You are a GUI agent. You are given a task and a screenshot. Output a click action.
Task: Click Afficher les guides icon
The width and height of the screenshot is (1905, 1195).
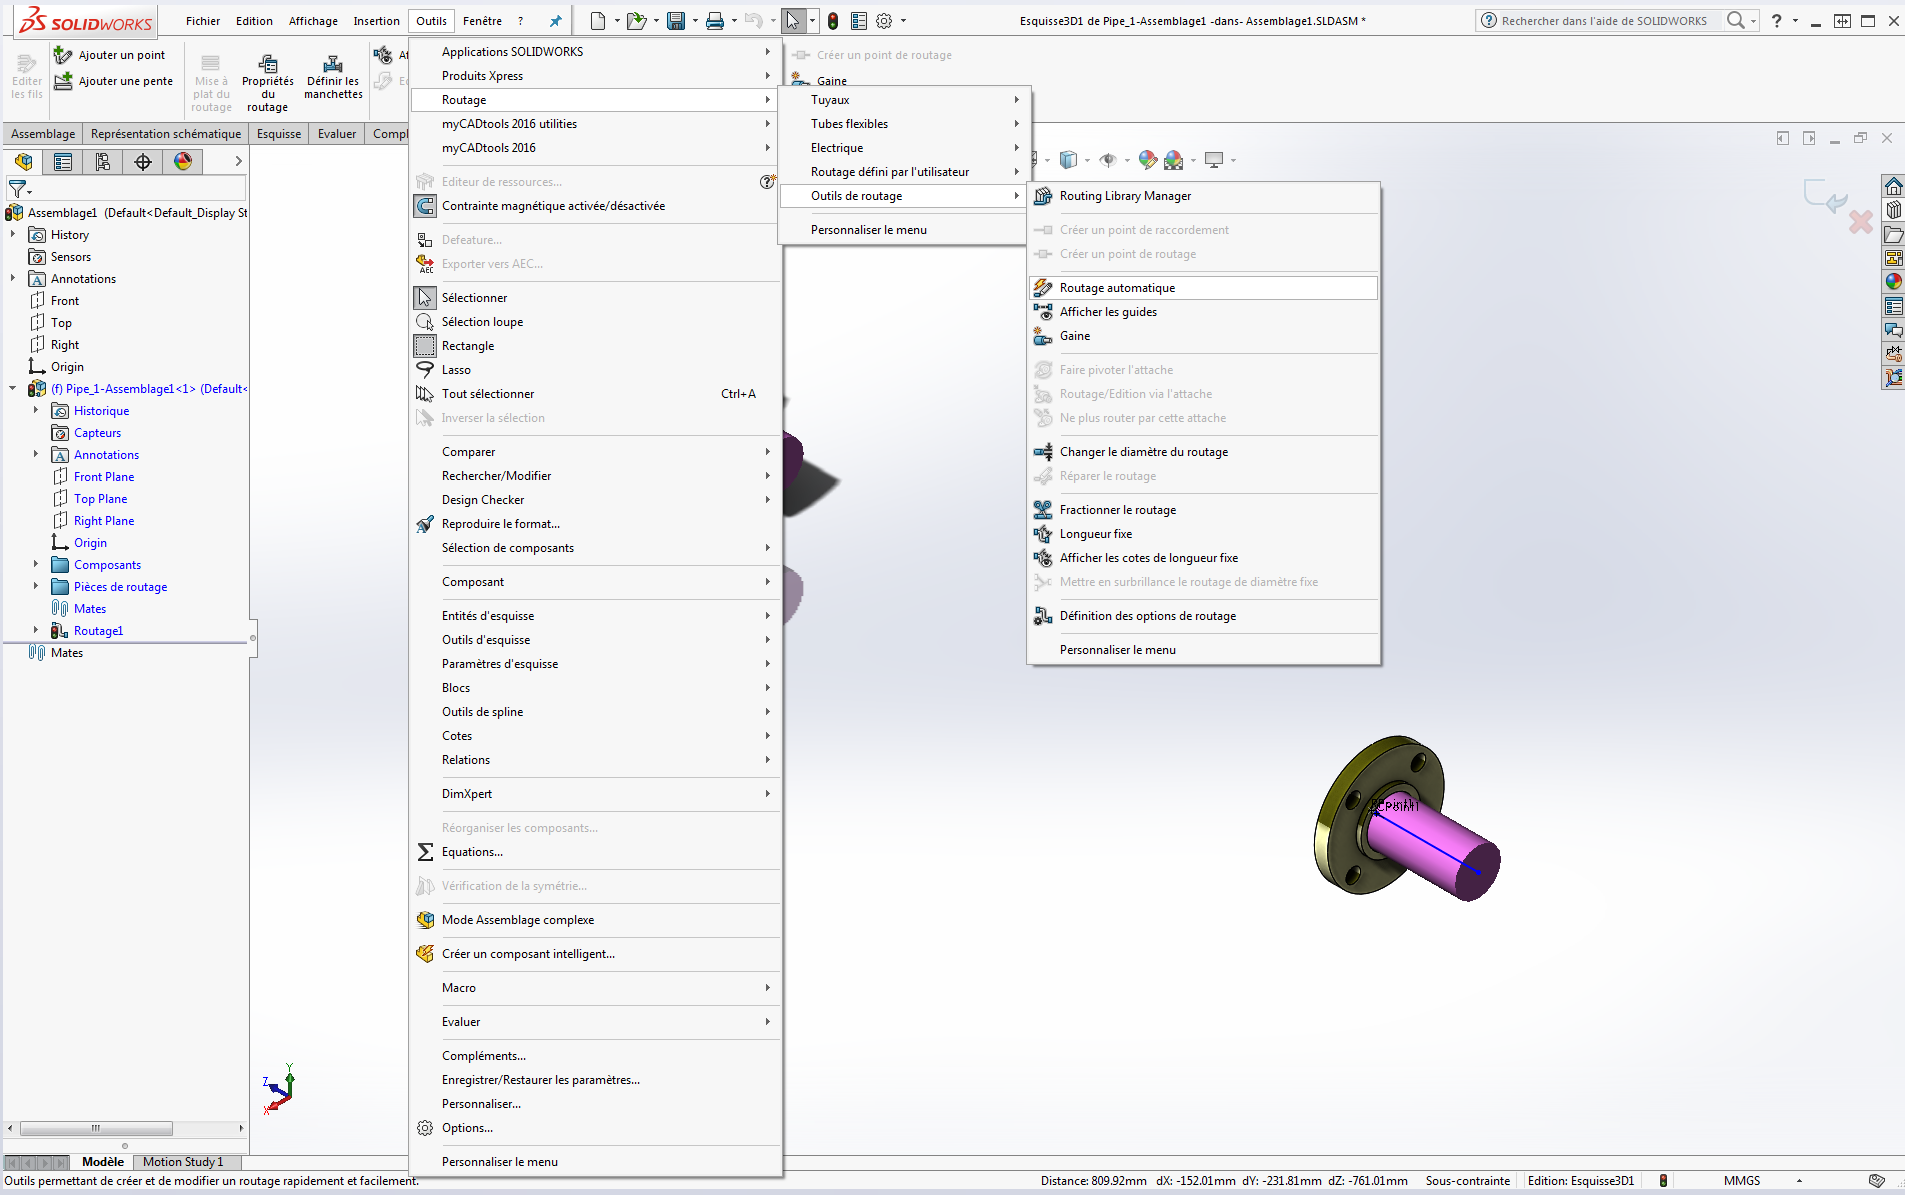[1043, 312]
